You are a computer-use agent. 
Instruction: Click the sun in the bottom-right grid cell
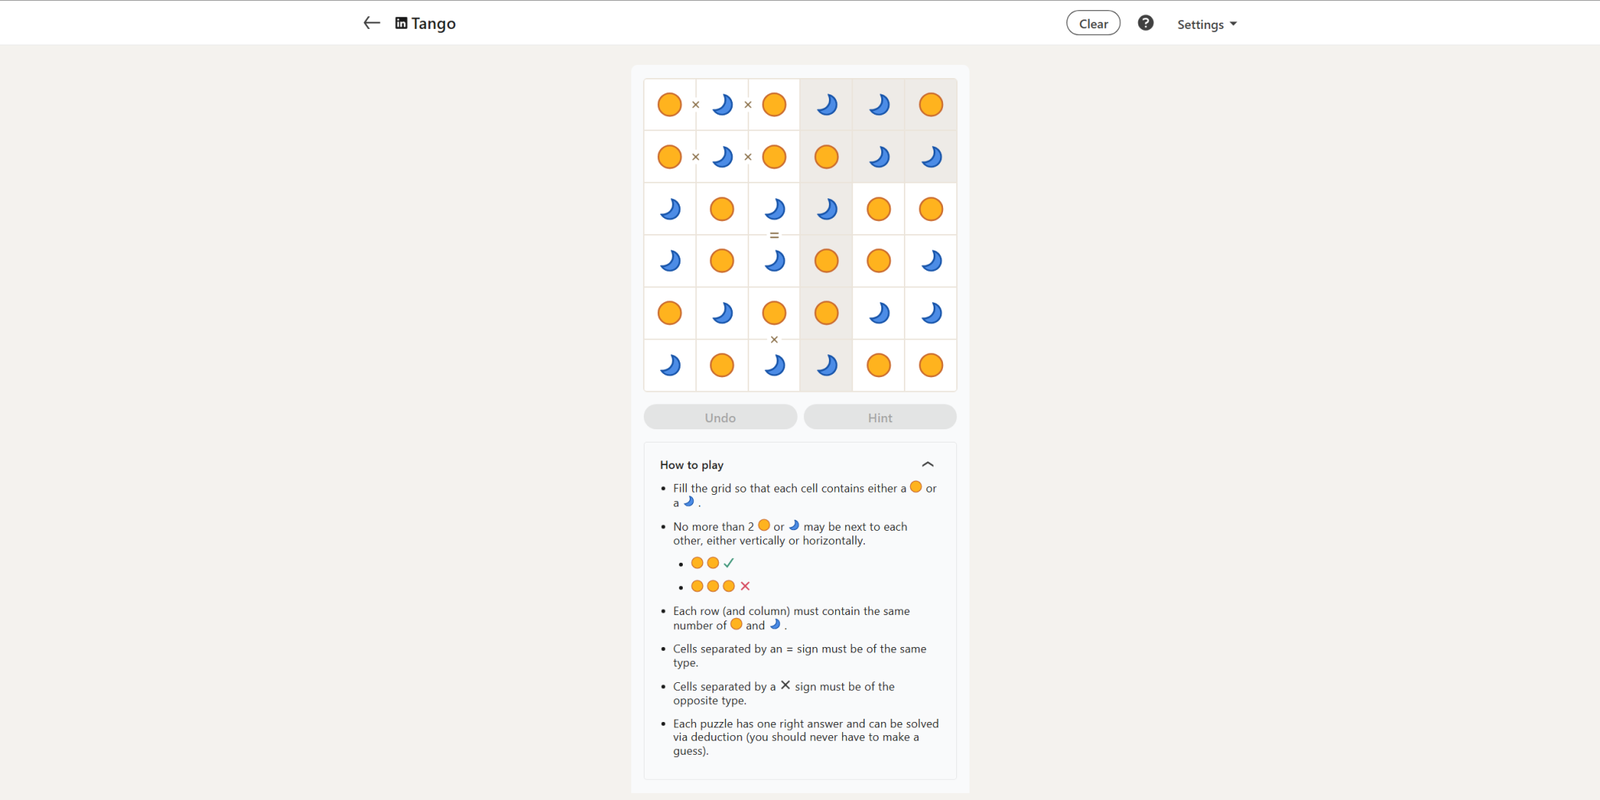[x=931, y=365]
